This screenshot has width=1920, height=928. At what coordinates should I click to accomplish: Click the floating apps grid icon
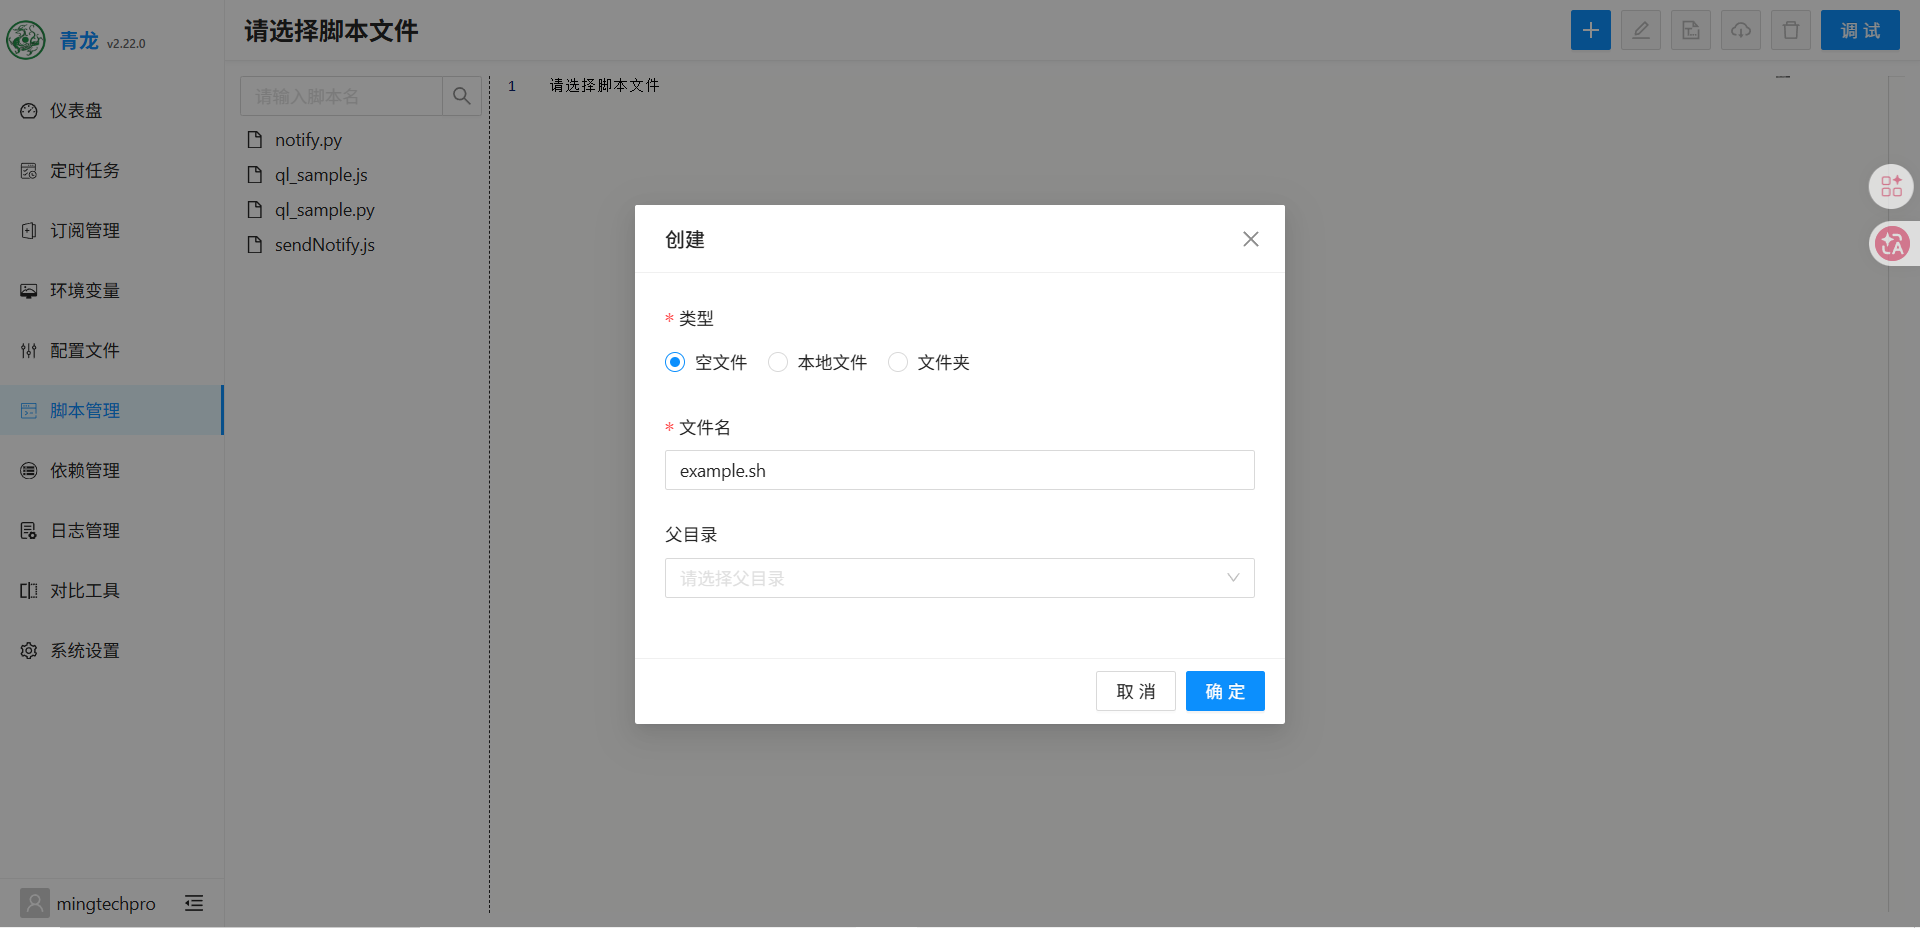(x=1891, y=186)
